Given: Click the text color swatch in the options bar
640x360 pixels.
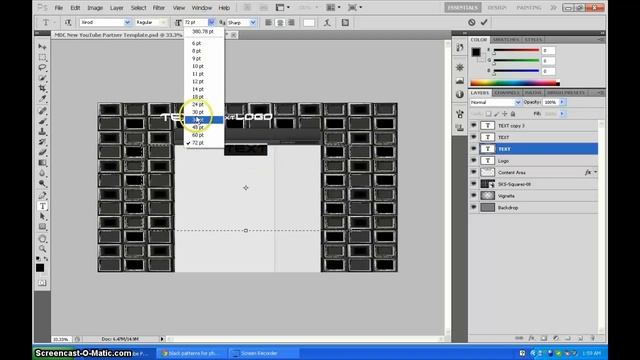Looking at the screenshot, I should pos(309,22).
